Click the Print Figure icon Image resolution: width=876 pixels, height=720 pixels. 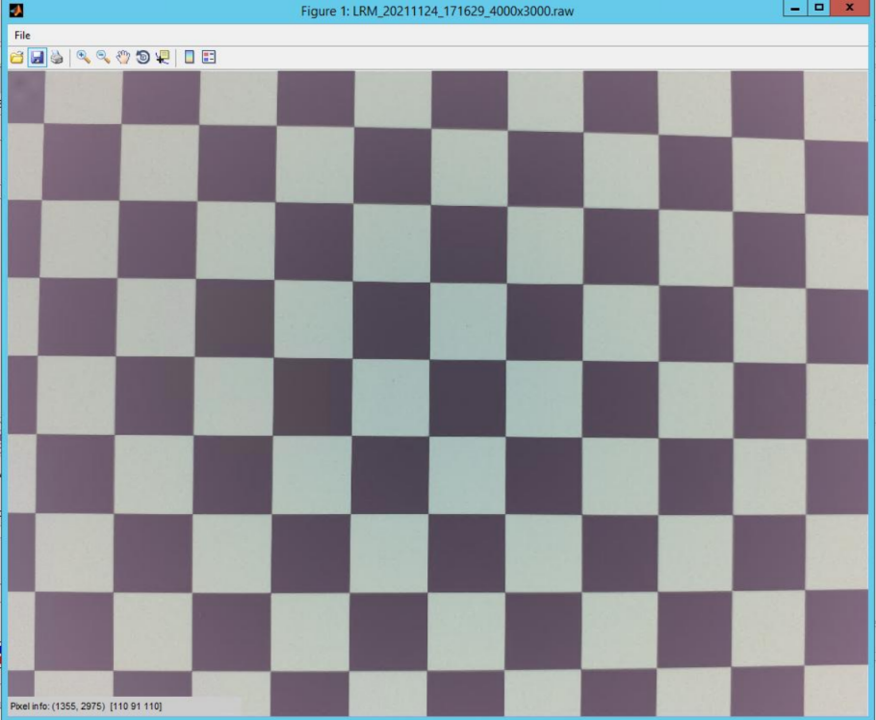56,57
